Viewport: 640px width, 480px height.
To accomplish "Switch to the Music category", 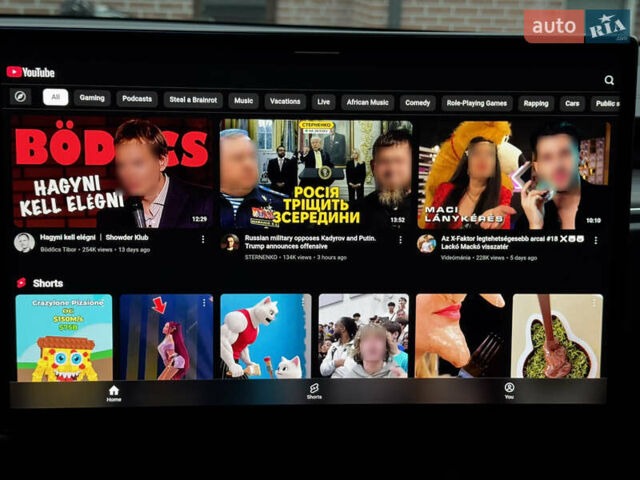I will [x=243, y=101].
